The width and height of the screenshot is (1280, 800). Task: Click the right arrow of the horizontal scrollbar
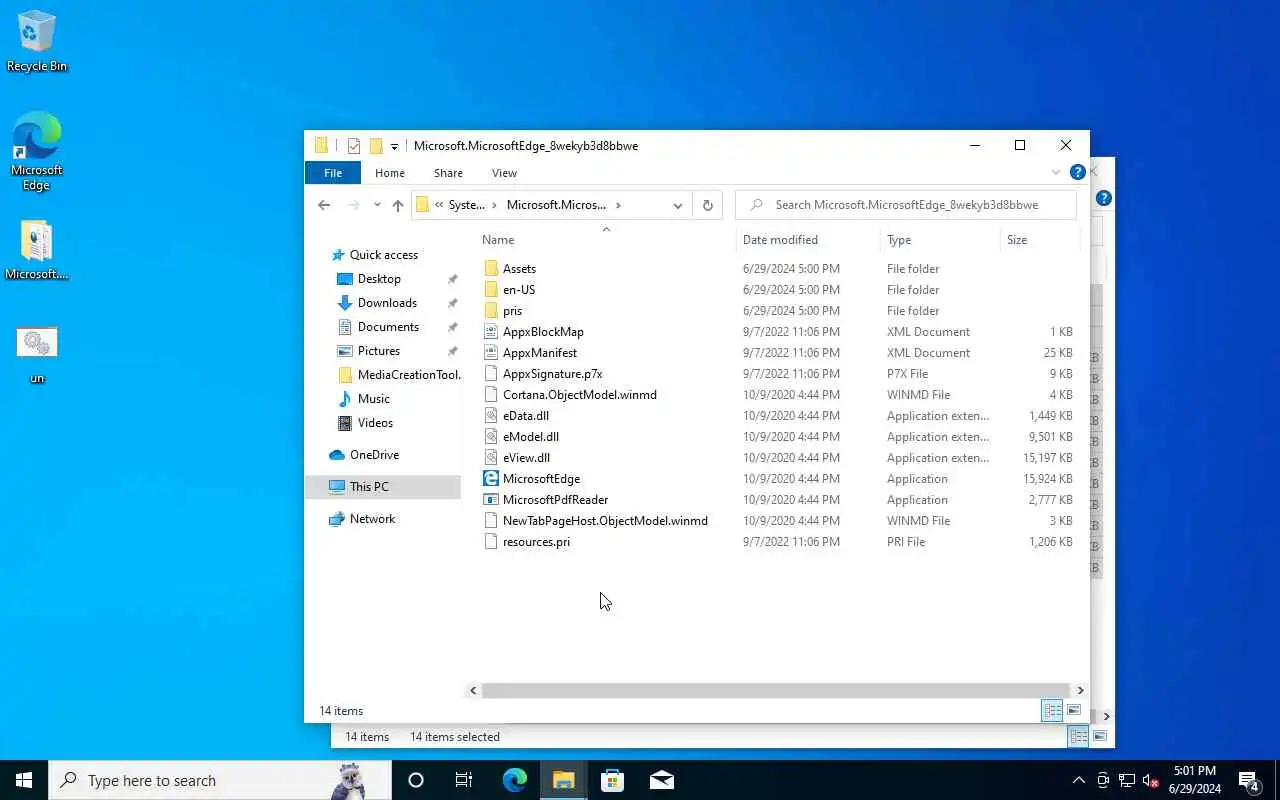click(1080, 690)
